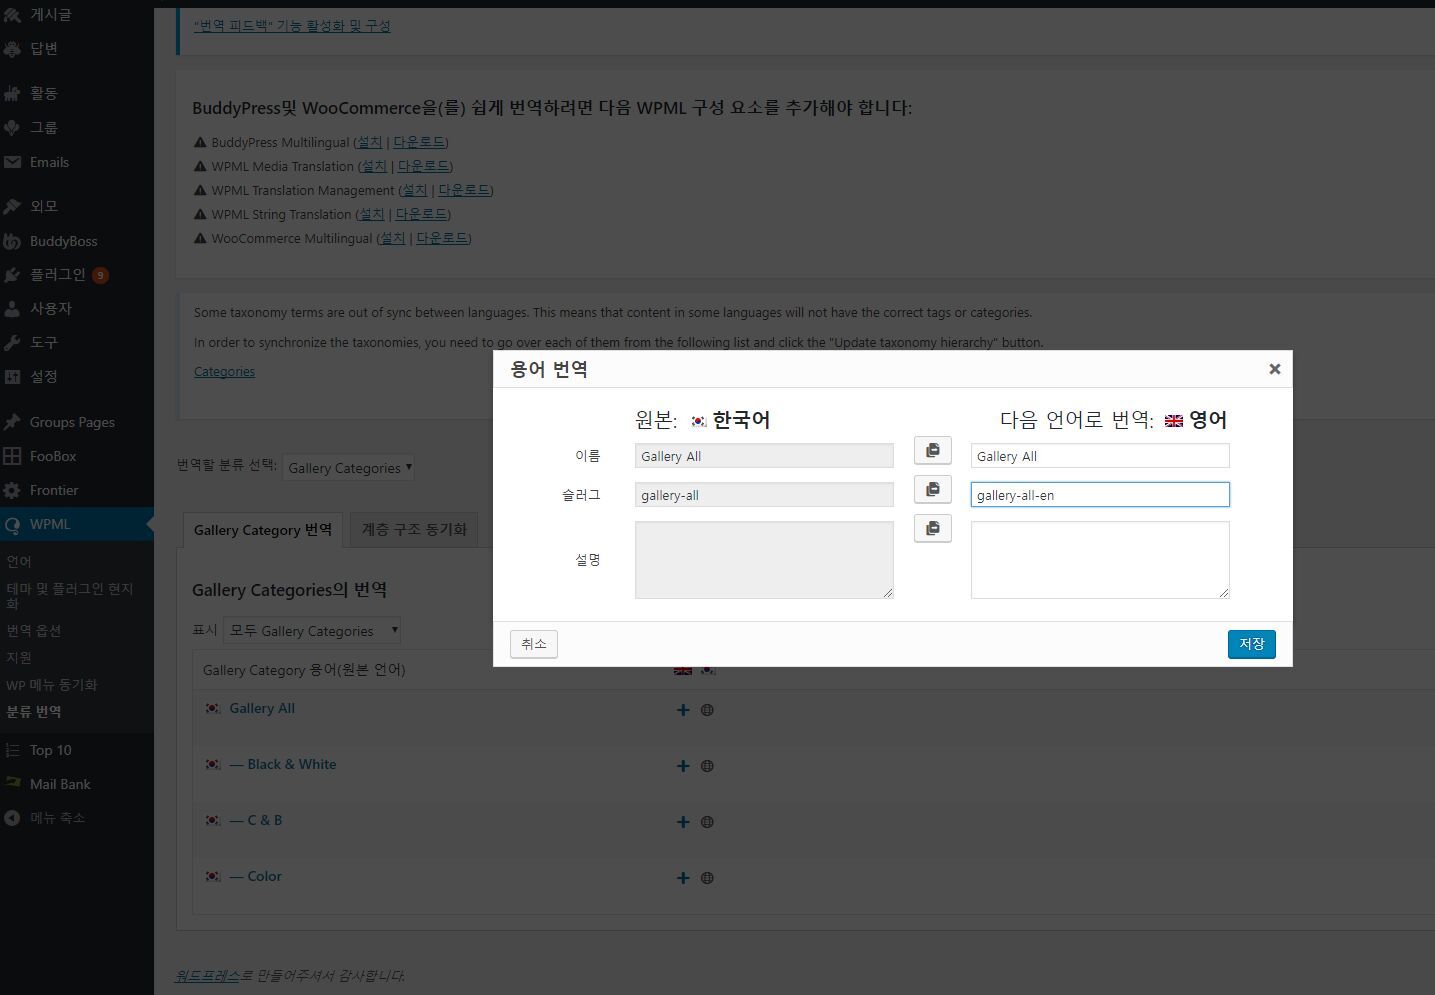Image resolution: width=1435 pixels, height=995 pixels.
Task: Close the 용어 번역 dialog
Action: point(1274,369)
